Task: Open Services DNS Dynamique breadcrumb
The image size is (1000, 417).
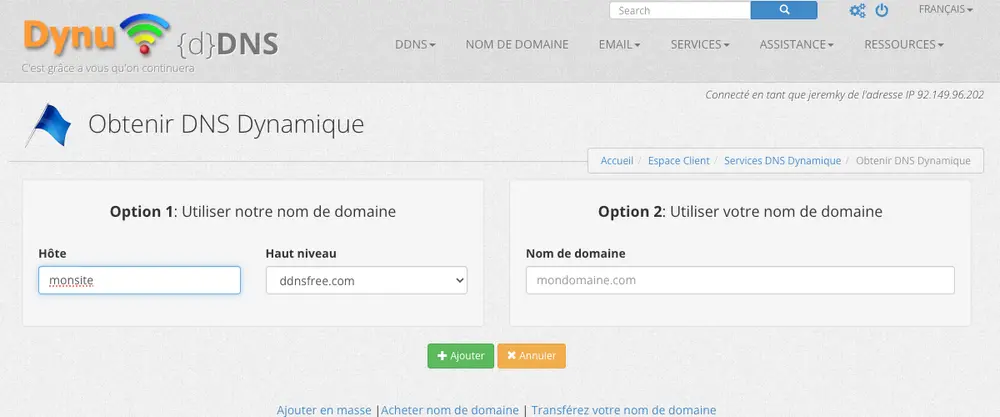Action: tap(783, 161)
